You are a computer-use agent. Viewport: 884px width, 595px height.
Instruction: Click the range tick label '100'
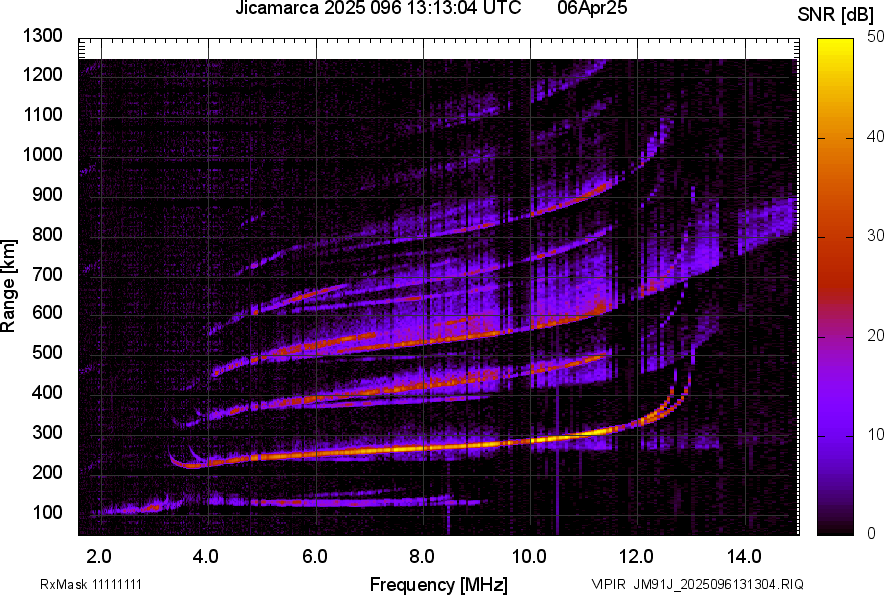[x=47, y=512]
